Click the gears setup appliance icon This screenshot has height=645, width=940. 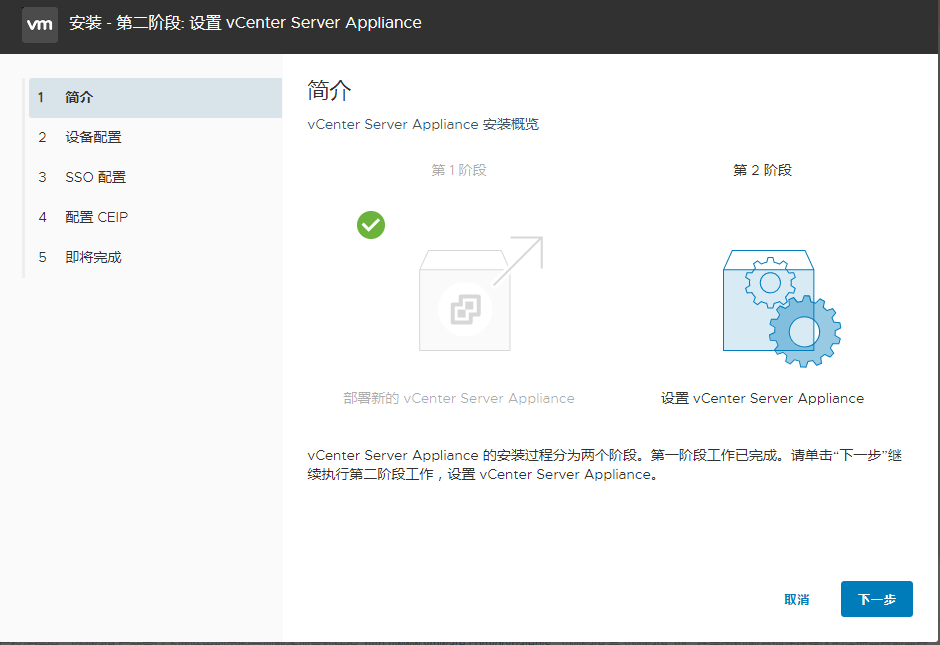click(x=782, y=308)
